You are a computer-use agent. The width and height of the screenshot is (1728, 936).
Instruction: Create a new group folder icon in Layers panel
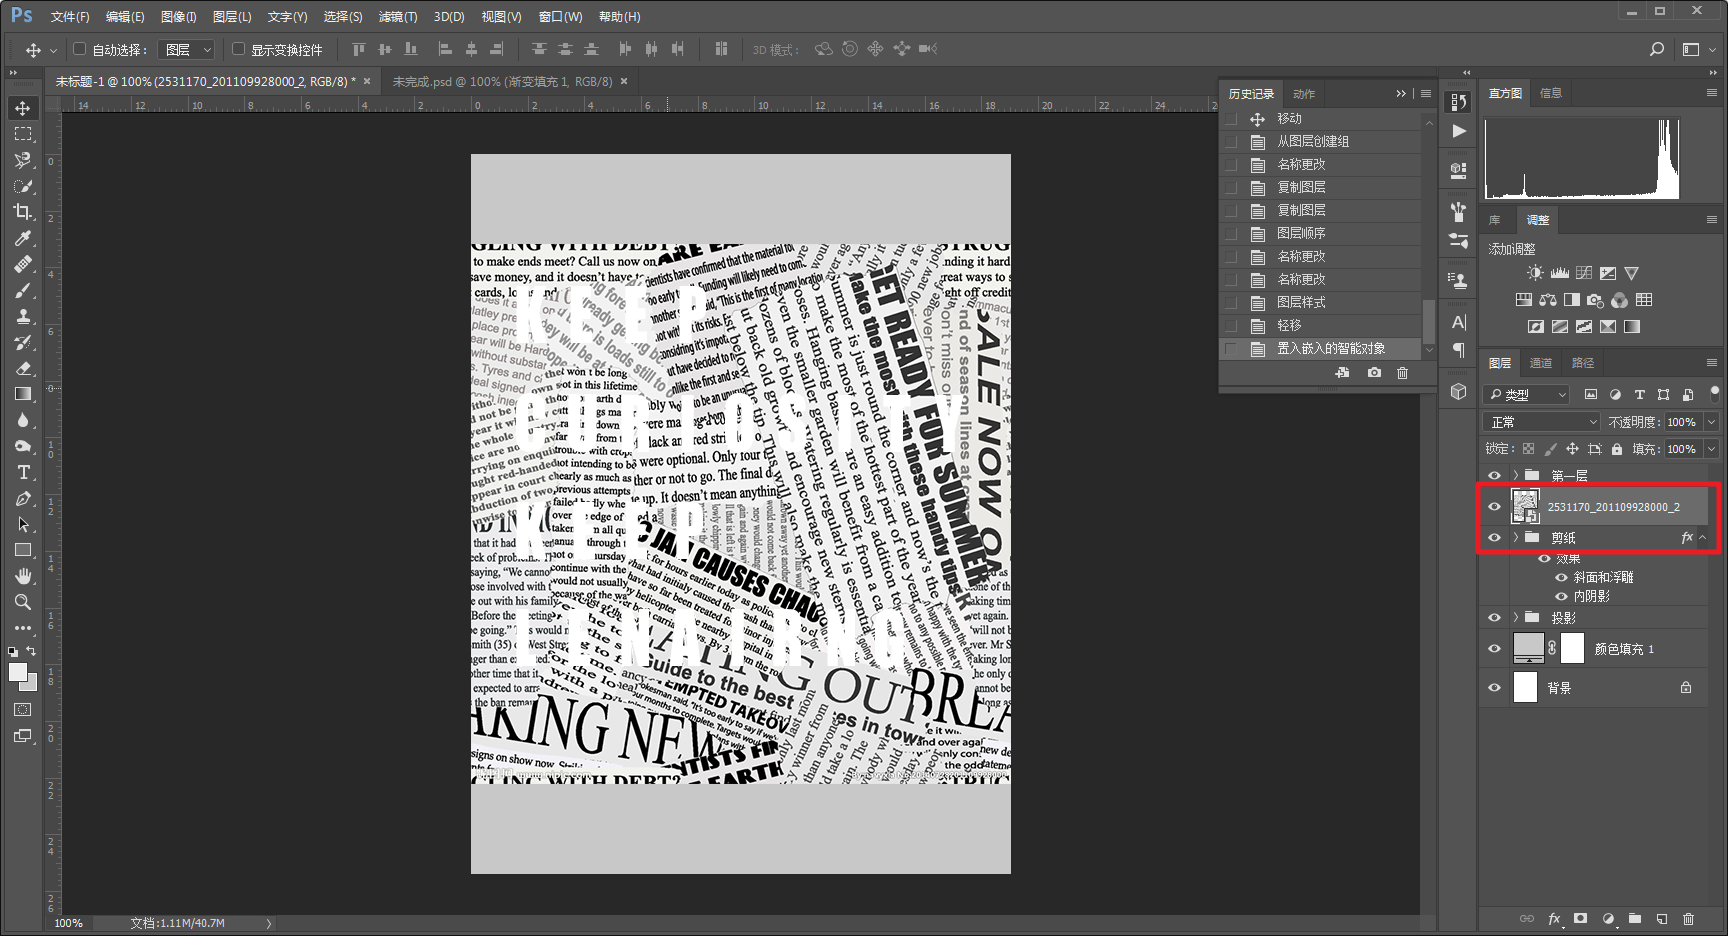pos(1634,918)
